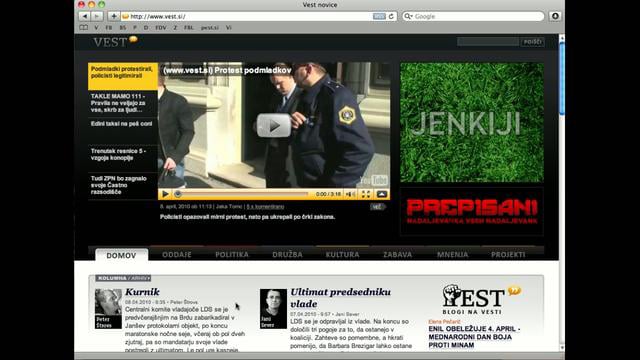This screenshot has width=640, height=360.
Task: Expand article with the 'več' button
Action: point(377,207)
